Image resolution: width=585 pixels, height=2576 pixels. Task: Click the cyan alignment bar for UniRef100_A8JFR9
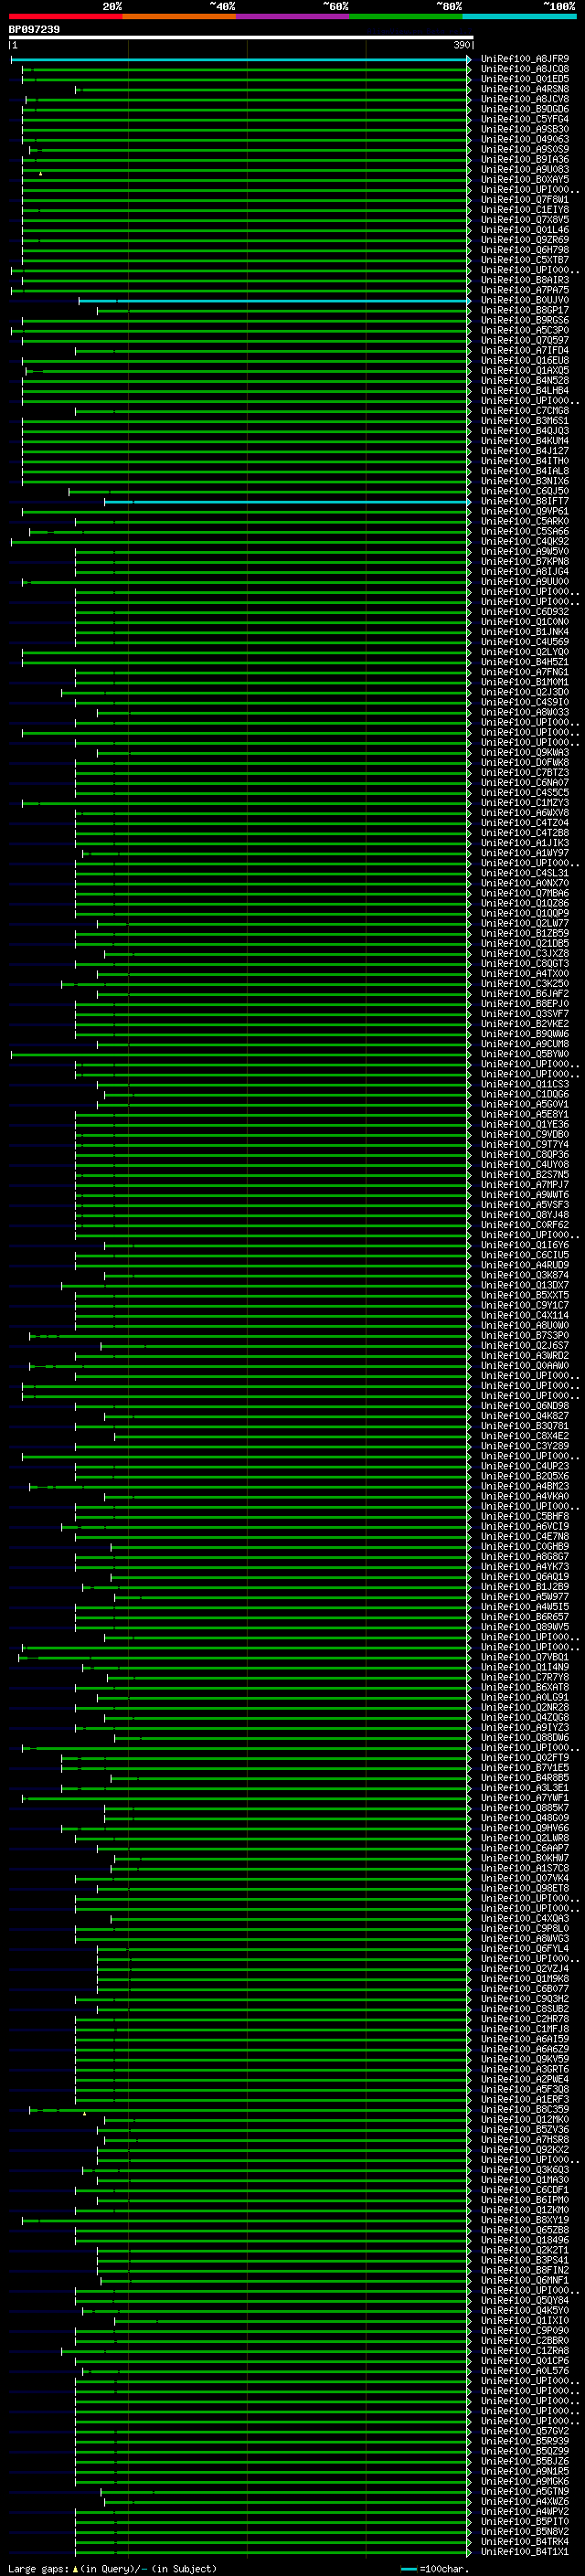(x=240, y=60)
